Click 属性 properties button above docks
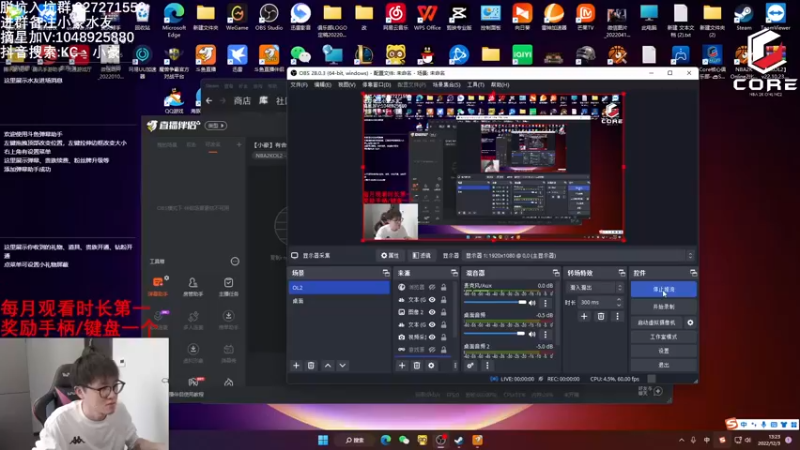Screen dimensions: 800x450 pos(390,256)
